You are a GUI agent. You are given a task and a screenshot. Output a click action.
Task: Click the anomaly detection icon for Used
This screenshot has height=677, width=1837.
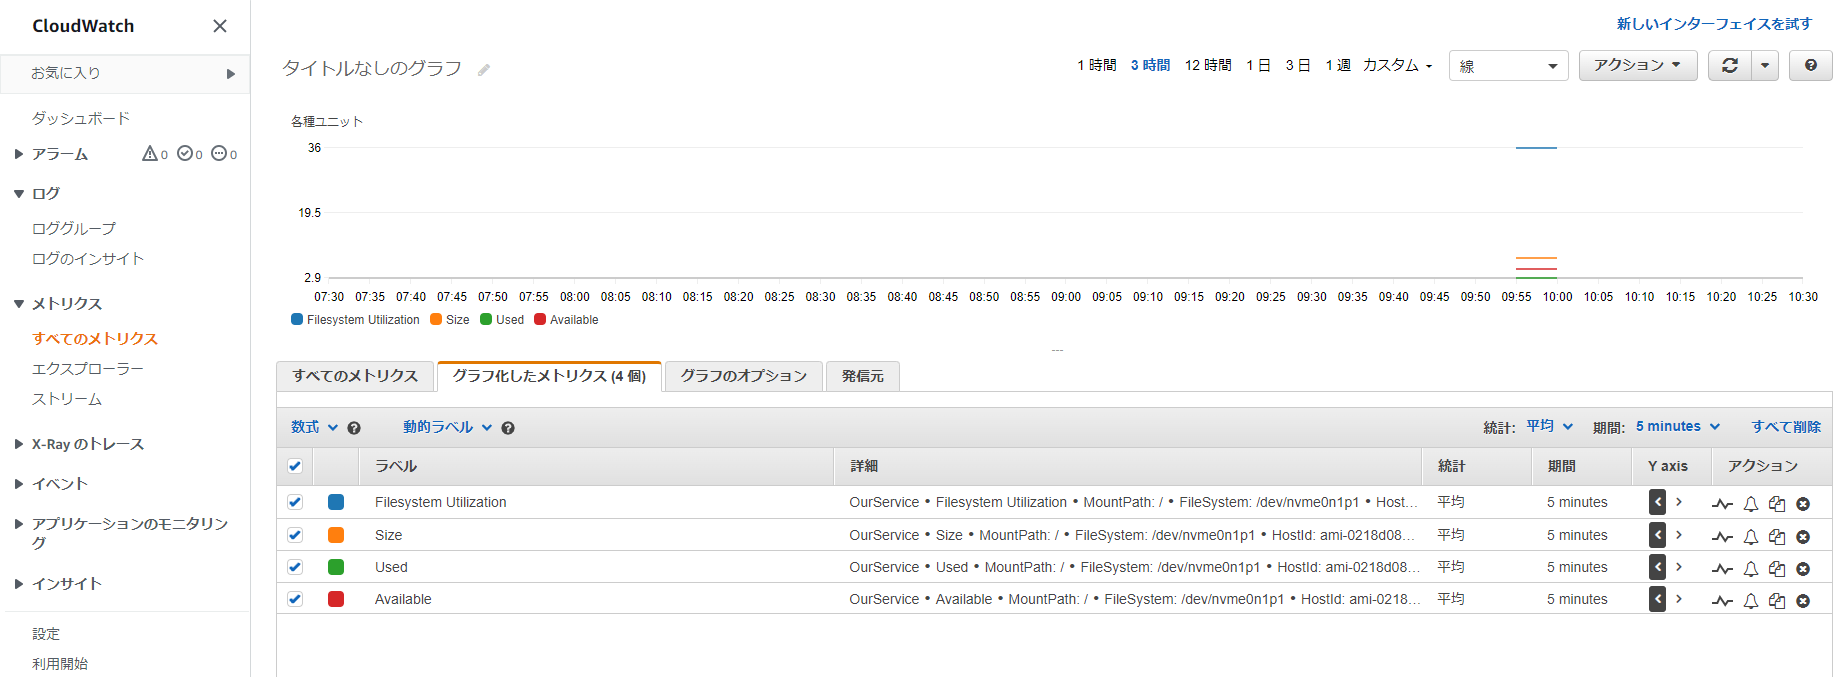click(x=1722, y=569)
